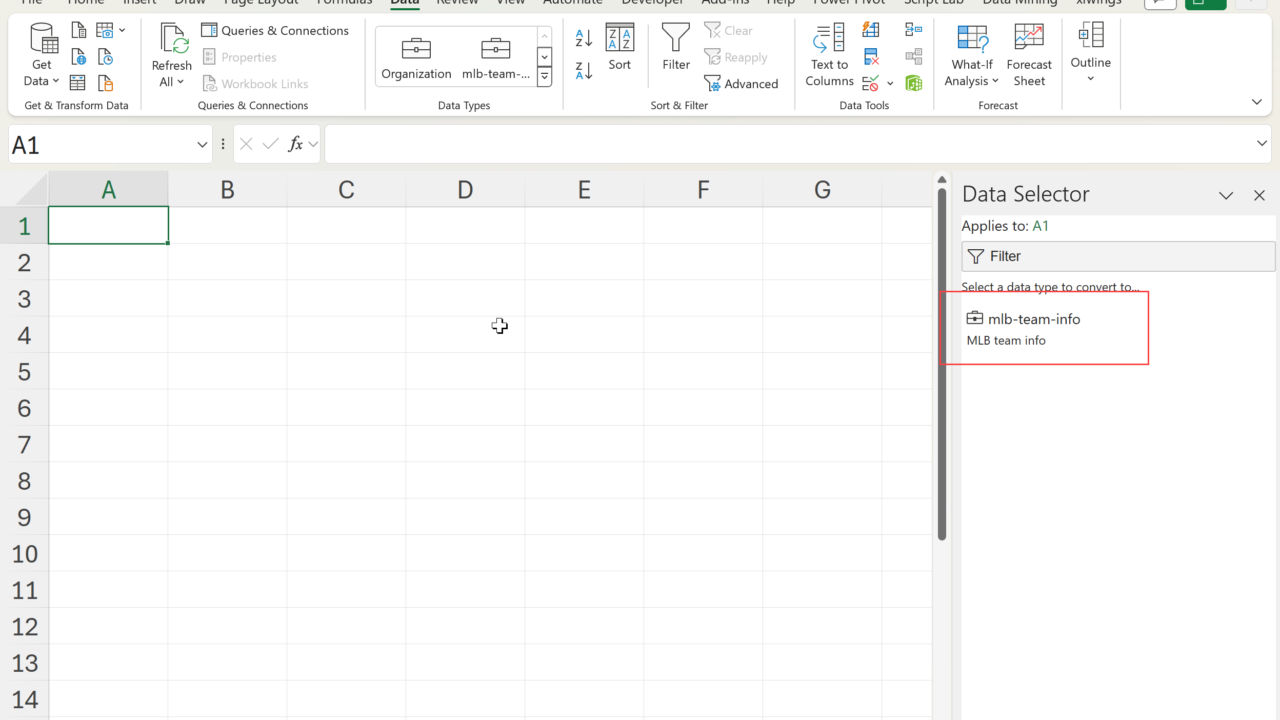
Task: Click the Text to Columns icon
Action: [x=829, y=56]
